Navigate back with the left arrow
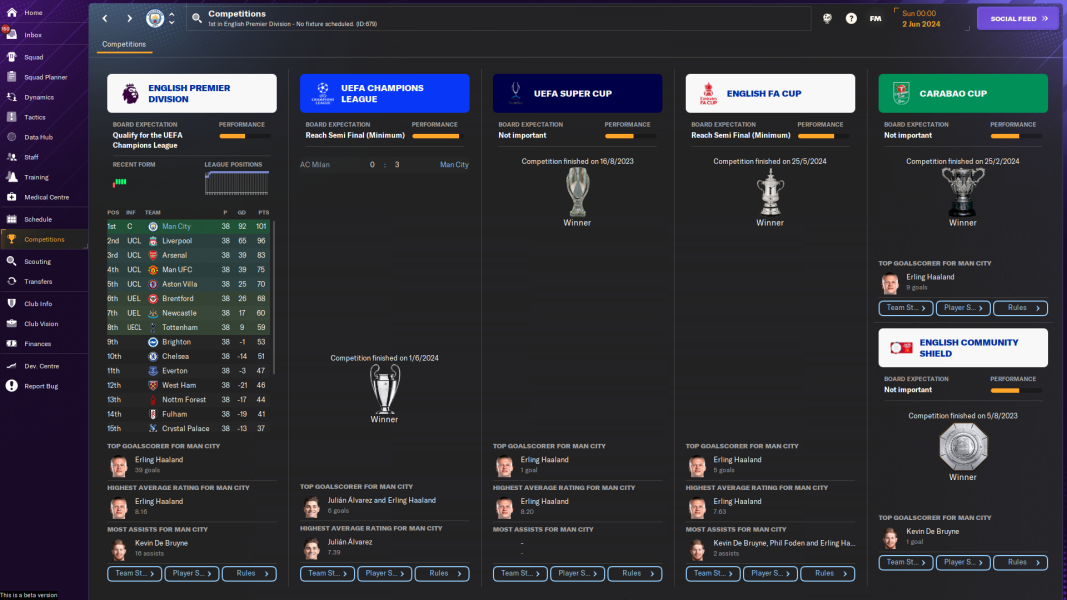1067x600 pixels. point(105,18)
